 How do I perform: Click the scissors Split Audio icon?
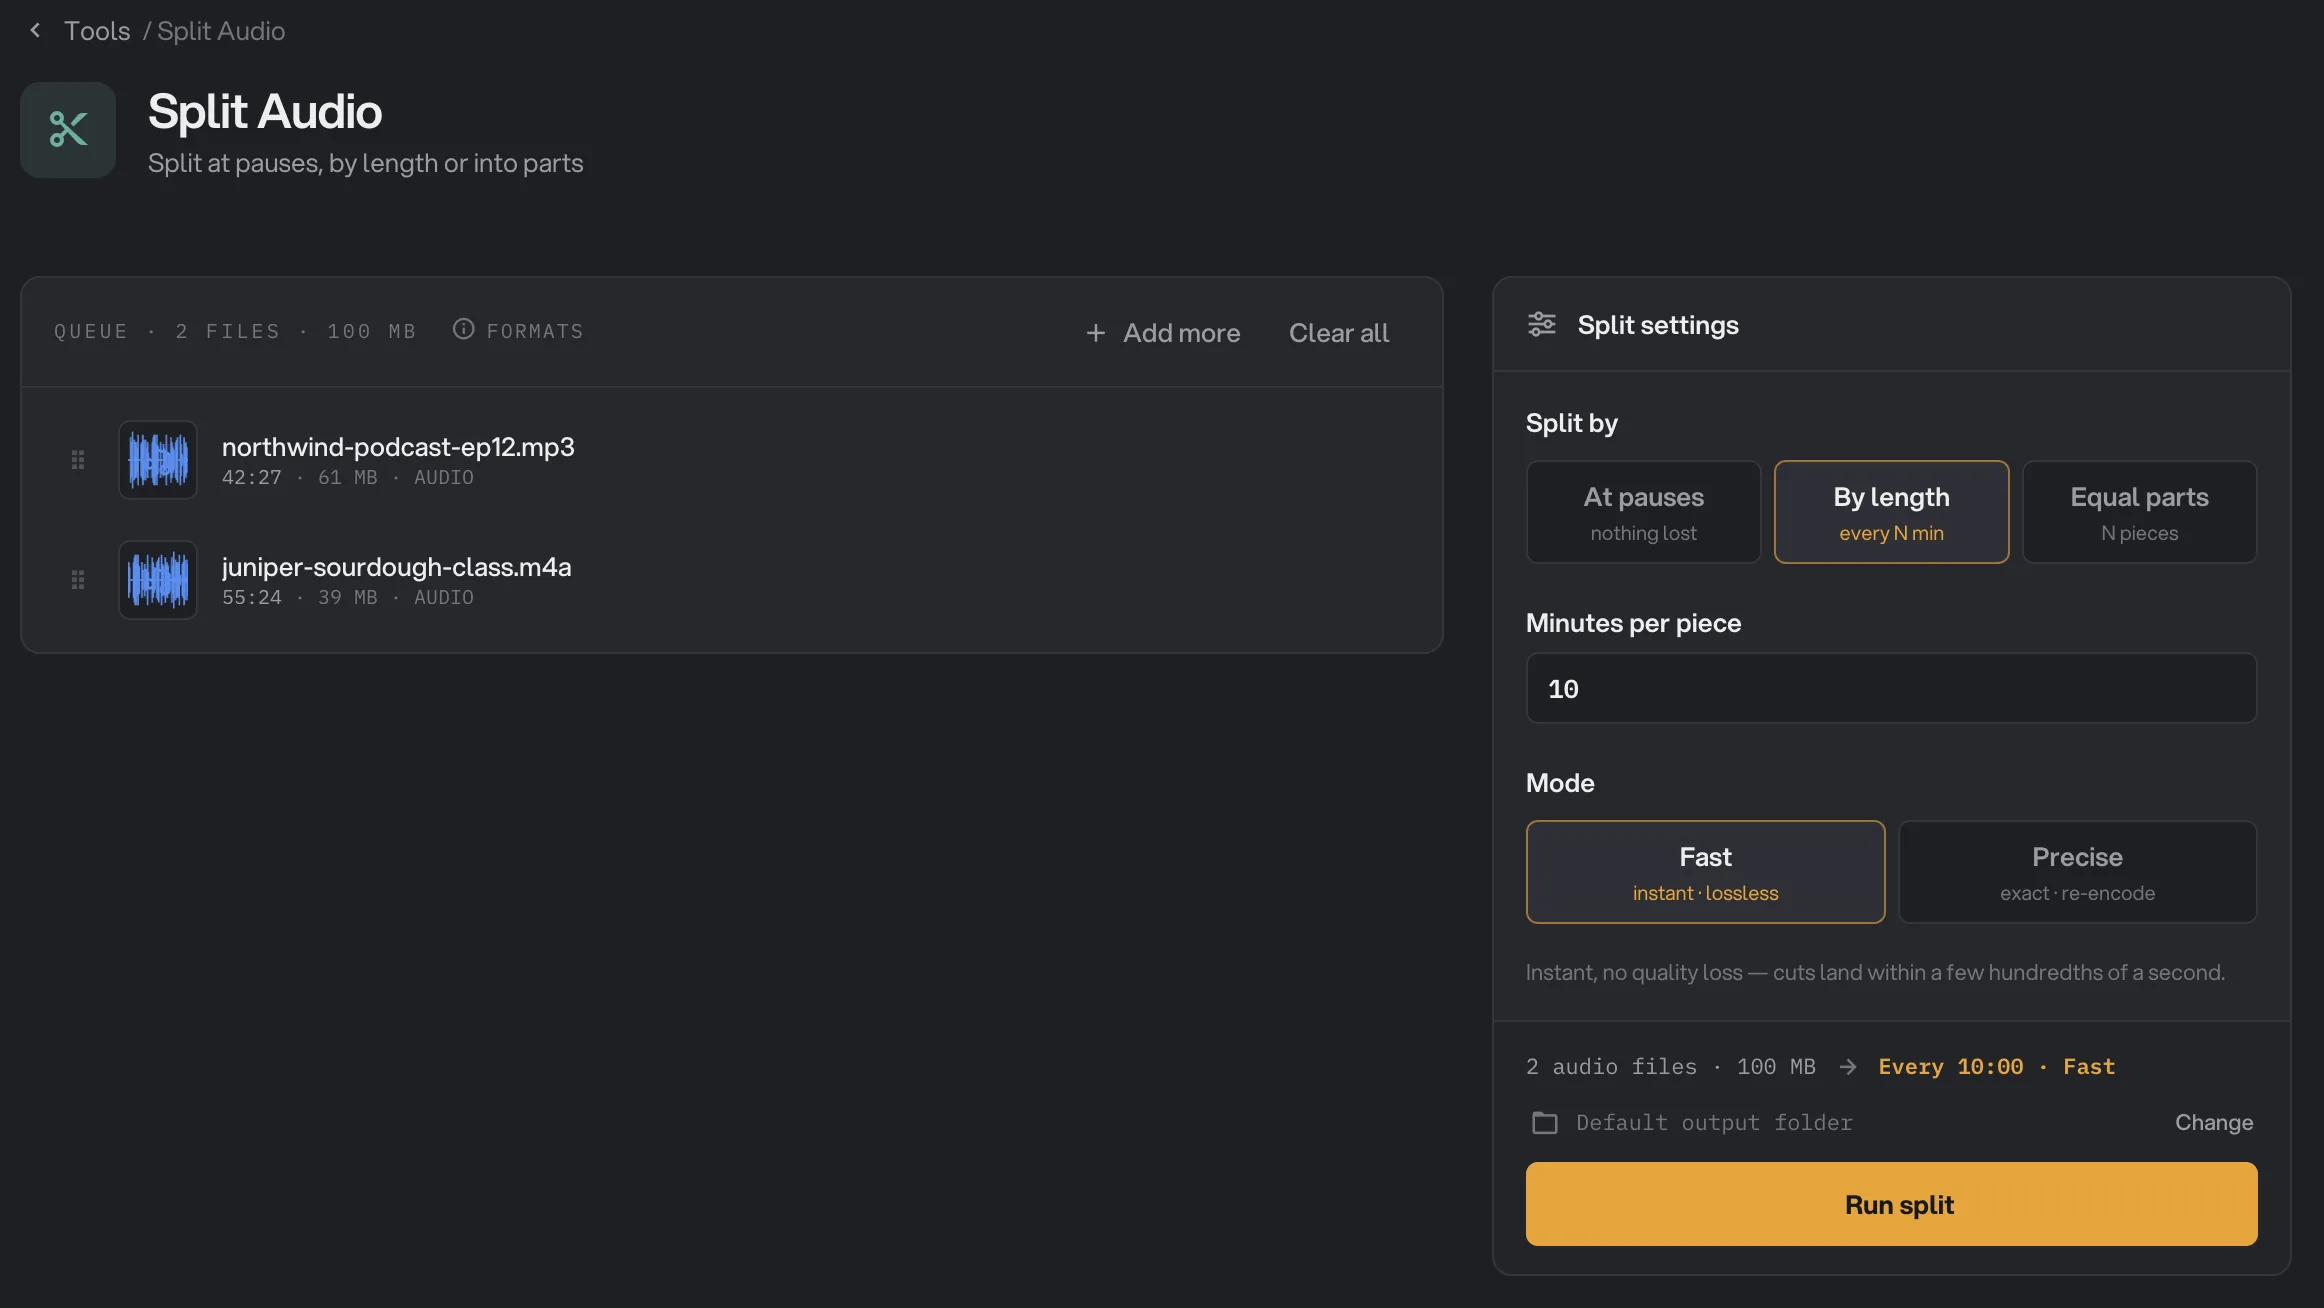point(68,130)
